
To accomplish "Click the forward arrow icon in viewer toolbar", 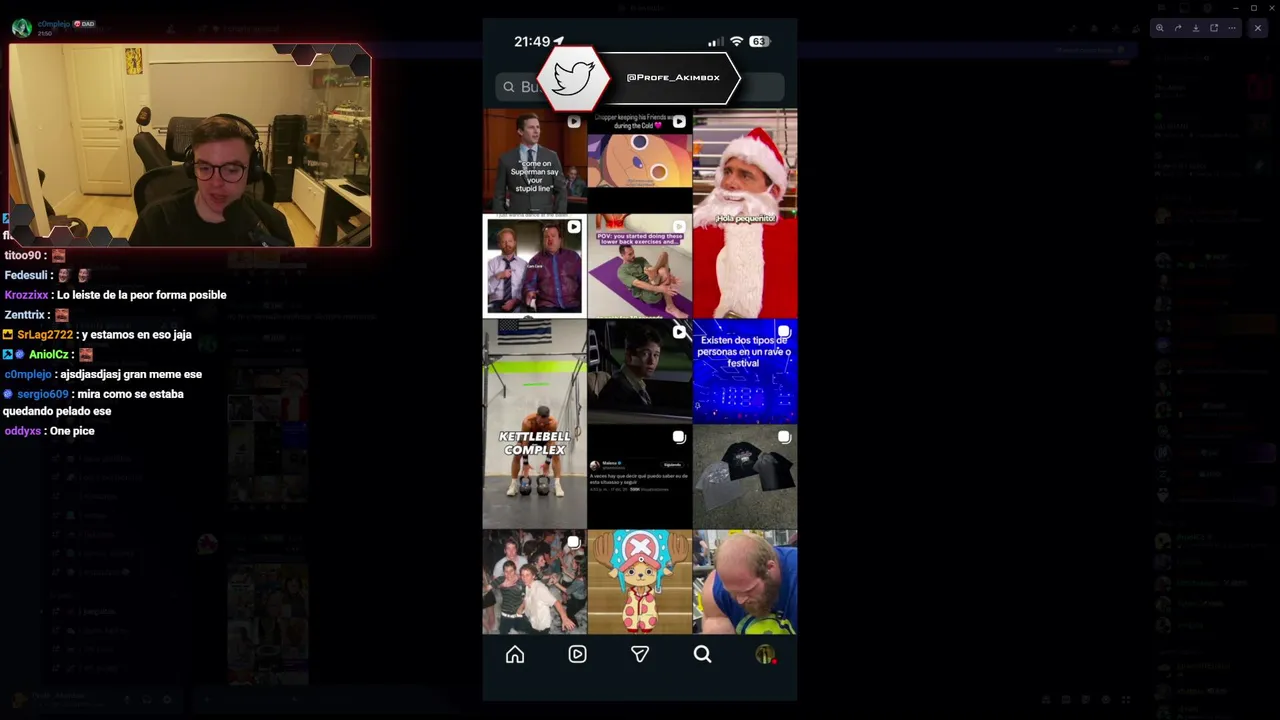I will 1177,28.
